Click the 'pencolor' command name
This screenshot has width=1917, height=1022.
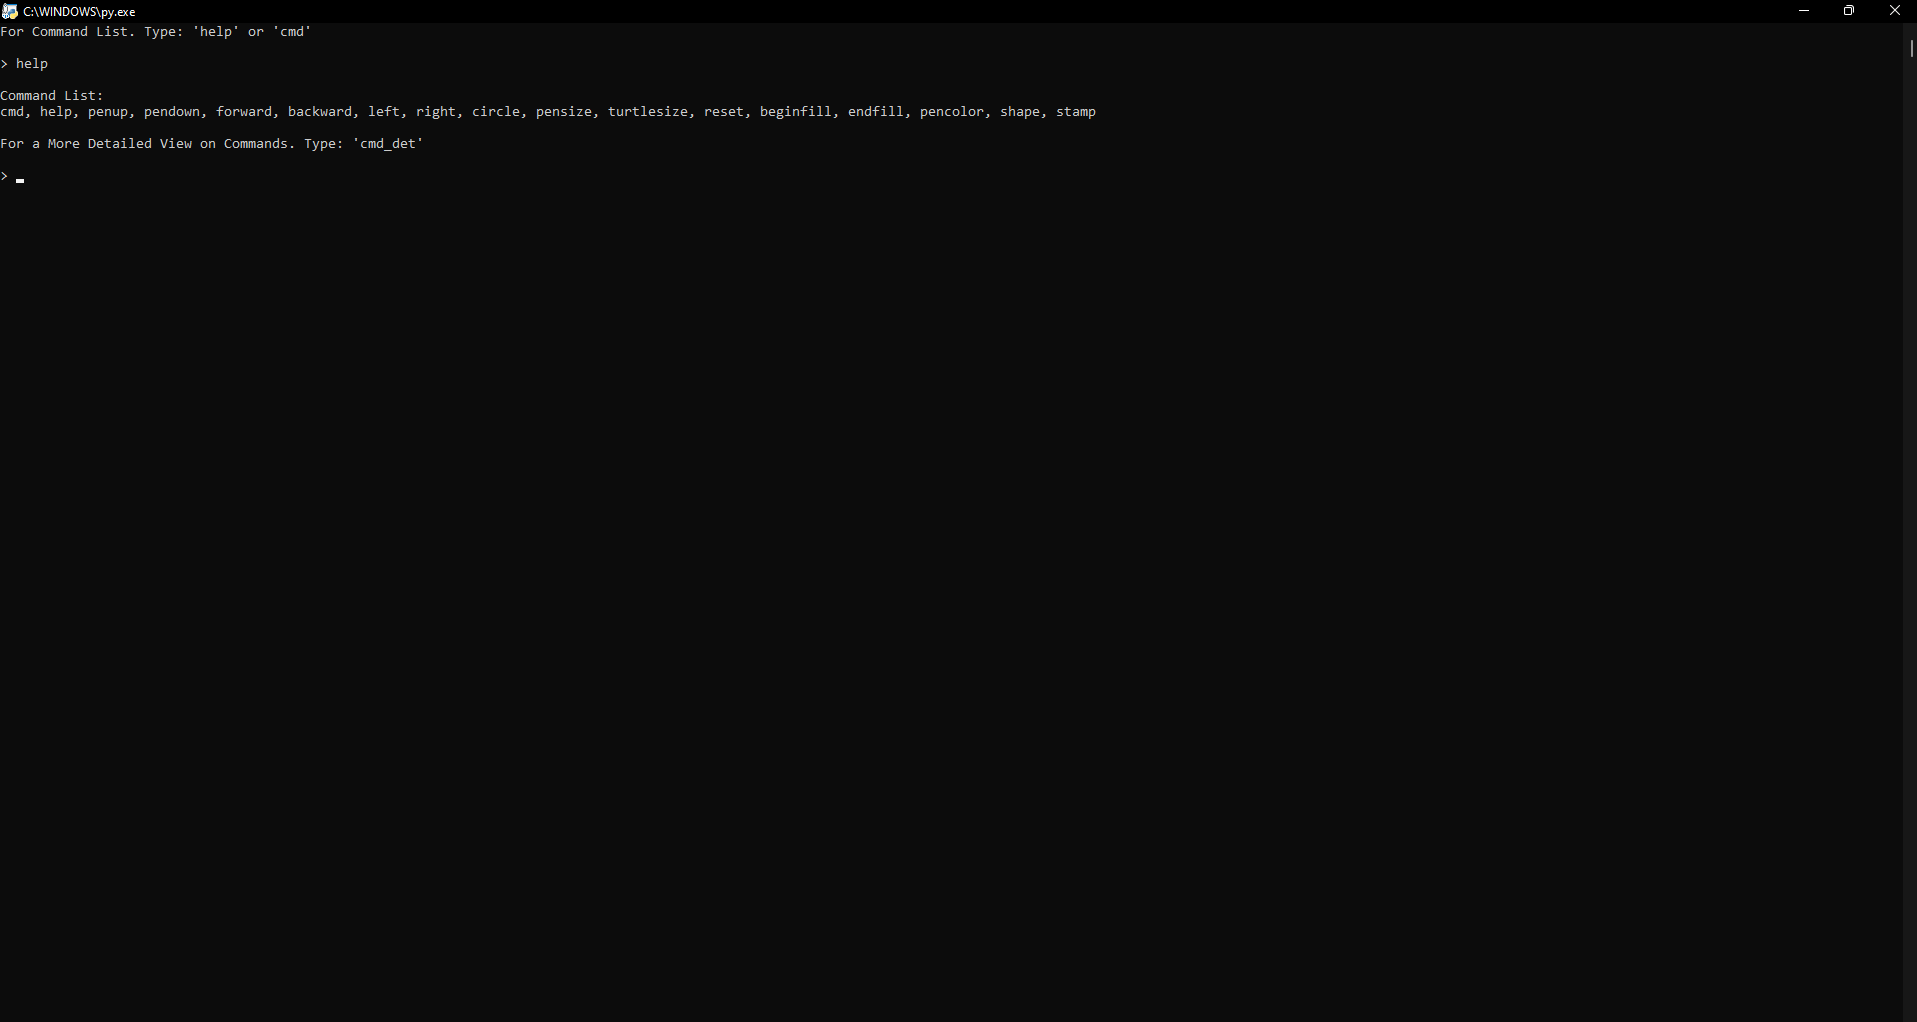tap(952, 112)
